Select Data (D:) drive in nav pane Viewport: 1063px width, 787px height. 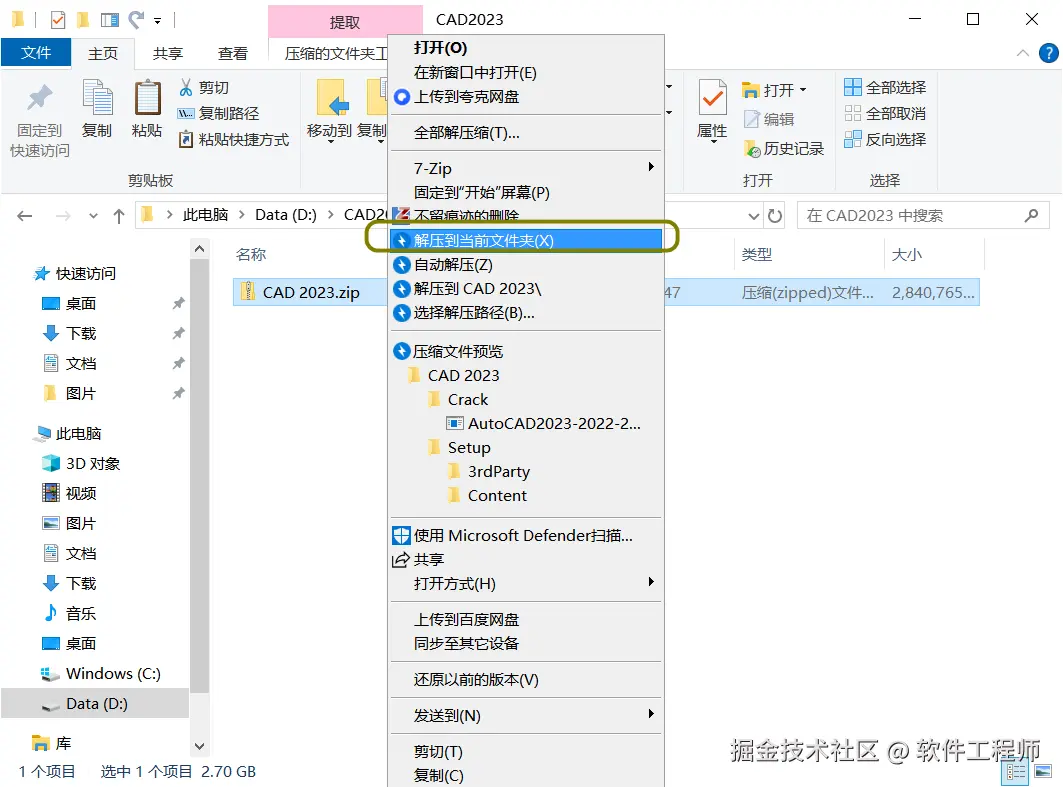(x=95, y=704)
